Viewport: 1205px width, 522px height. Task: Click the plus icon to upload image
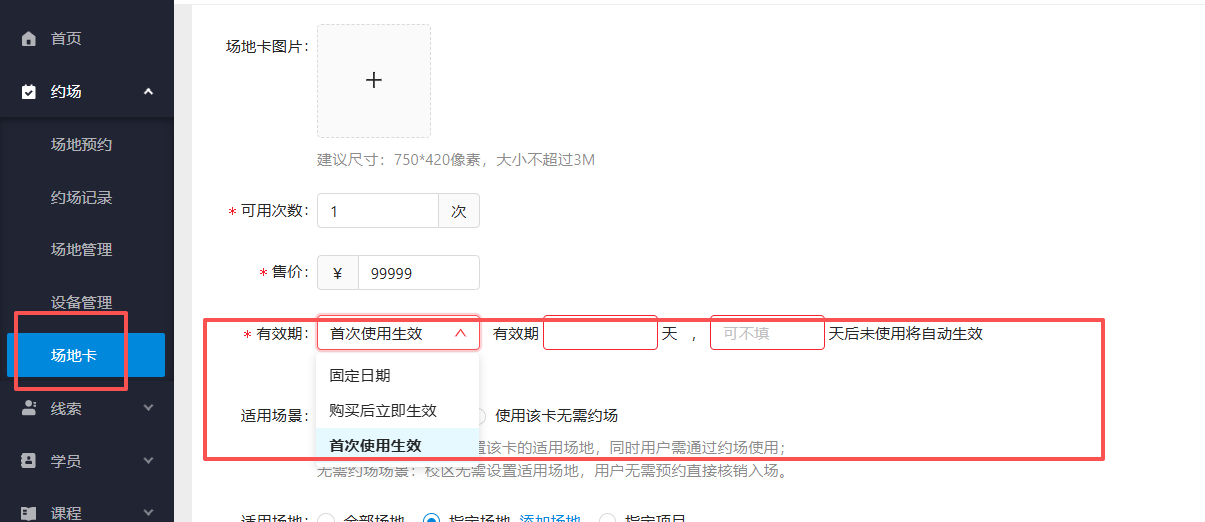tap(374, 81)
